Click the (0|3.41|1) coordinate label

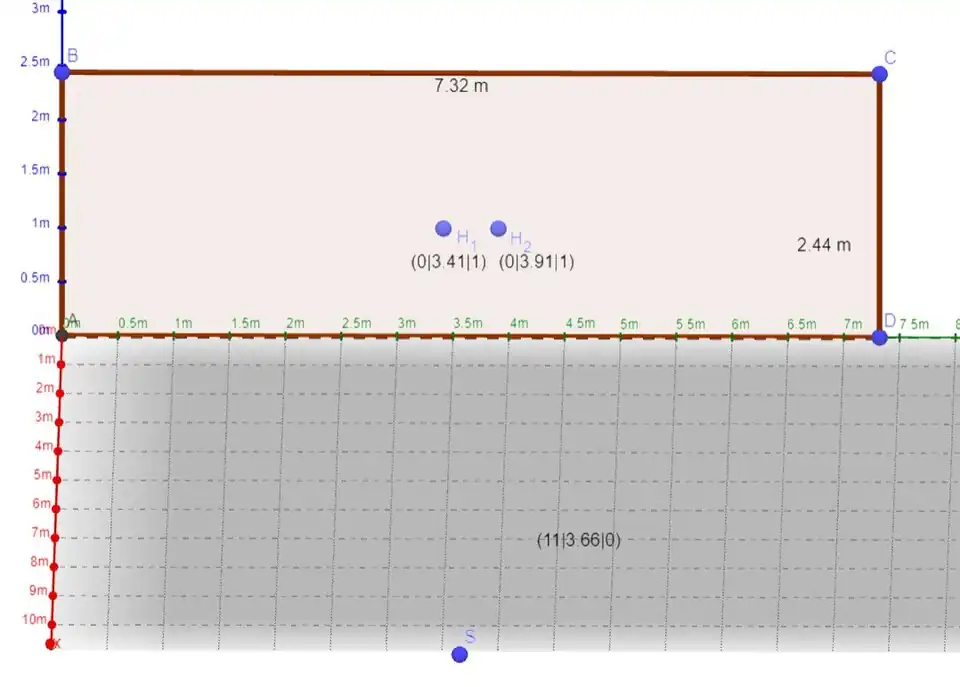[x=448, y=261]
